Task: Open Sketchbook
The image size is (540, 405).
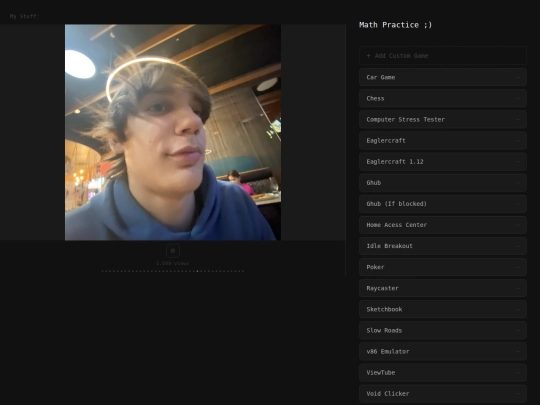Action: click(443, 309)
